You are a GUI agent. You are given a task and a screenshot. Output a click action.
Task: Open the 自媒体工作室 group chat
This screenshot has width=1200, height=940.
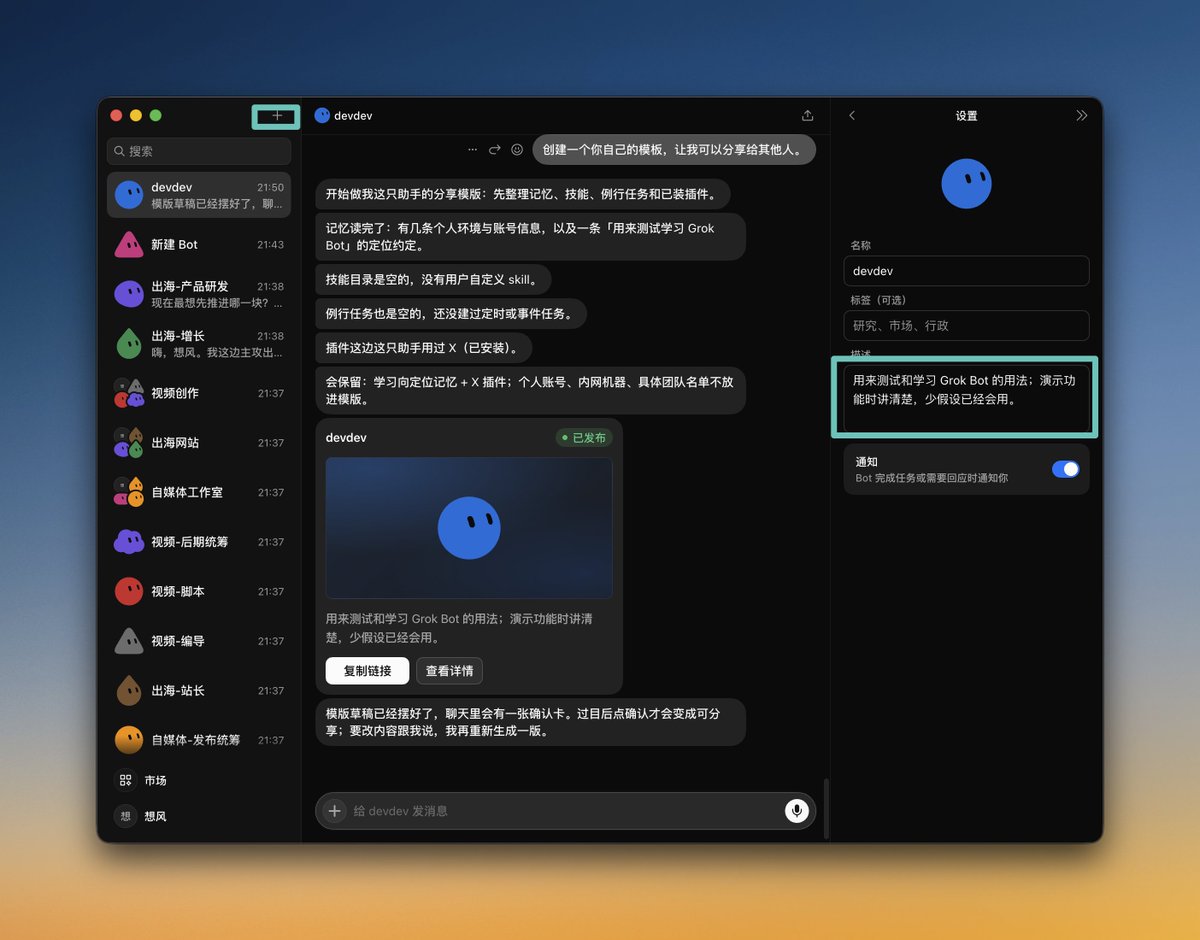point(199,492)
